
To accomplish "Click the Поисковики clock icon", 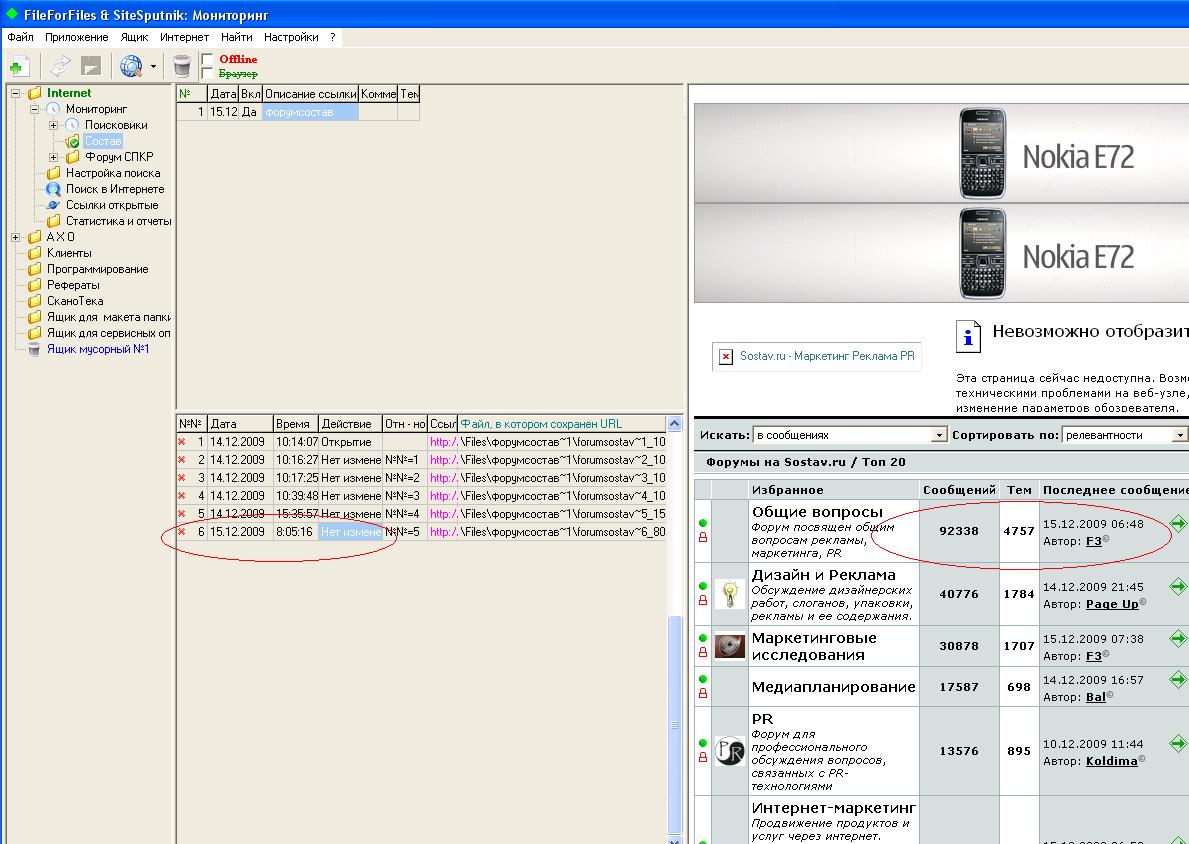I will tap(72, 125).
